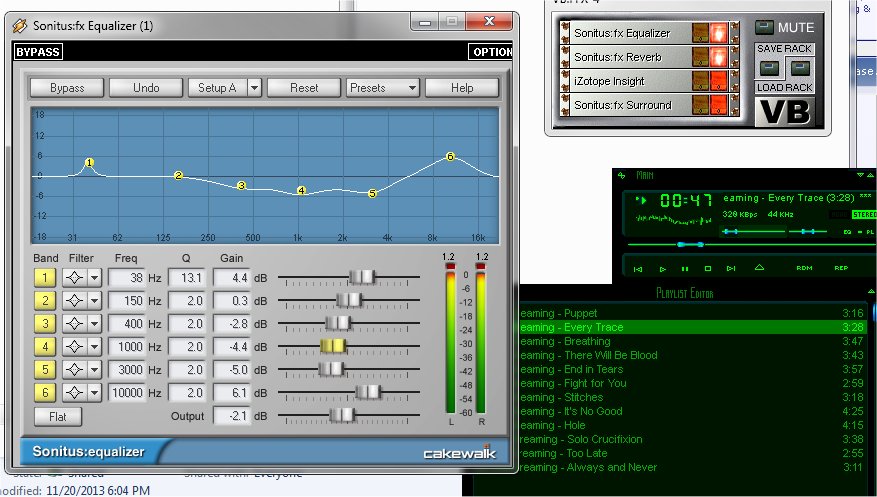Toggle EQ band 4 on/off button
877x497 pixels.
tap(45, 347)
